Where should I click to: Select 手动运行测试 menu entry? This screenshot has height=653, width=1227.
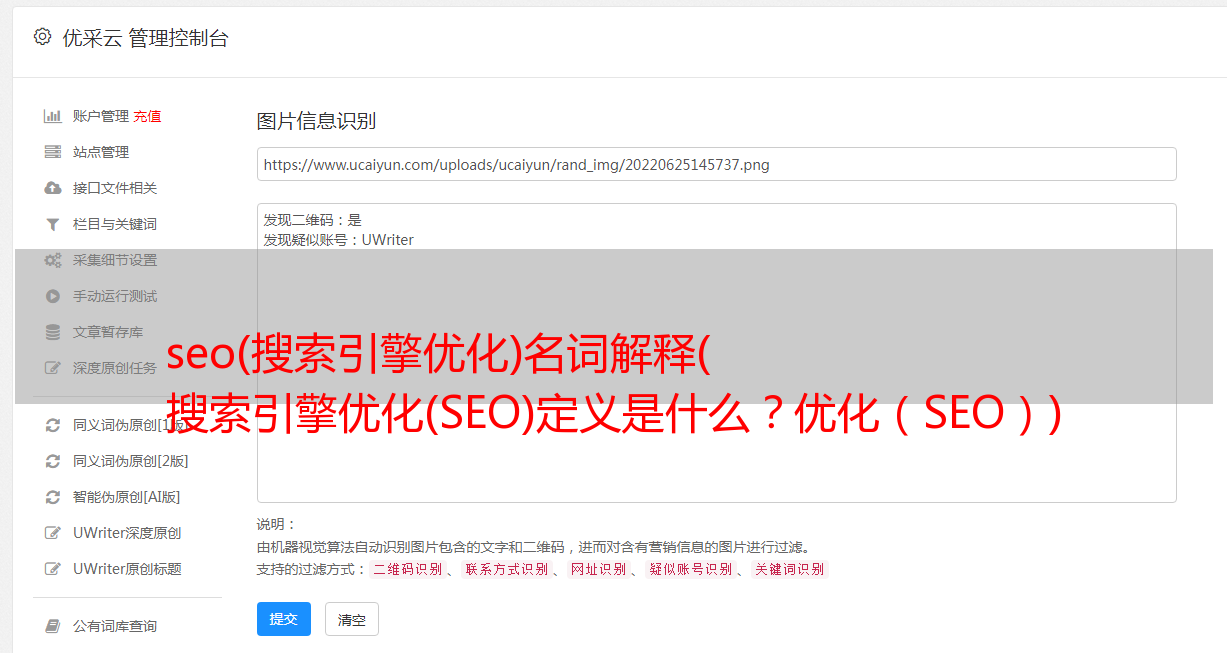pyautogui.click(x=115, y=296)
